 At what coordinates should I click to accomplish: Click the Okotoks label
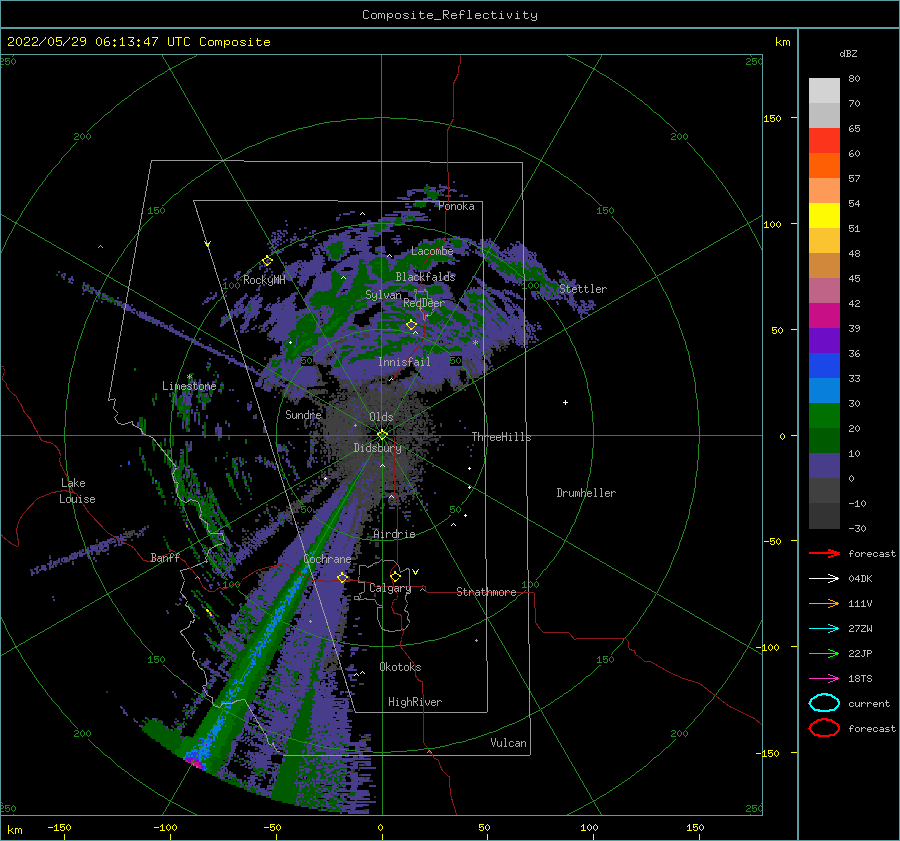coord(400,667)
